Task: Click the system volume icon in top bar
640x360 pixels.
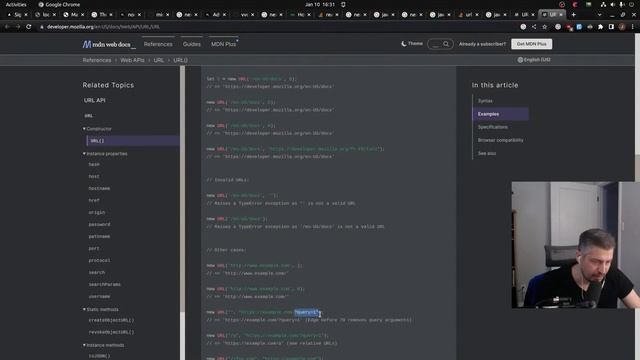Action: [613, 4]
